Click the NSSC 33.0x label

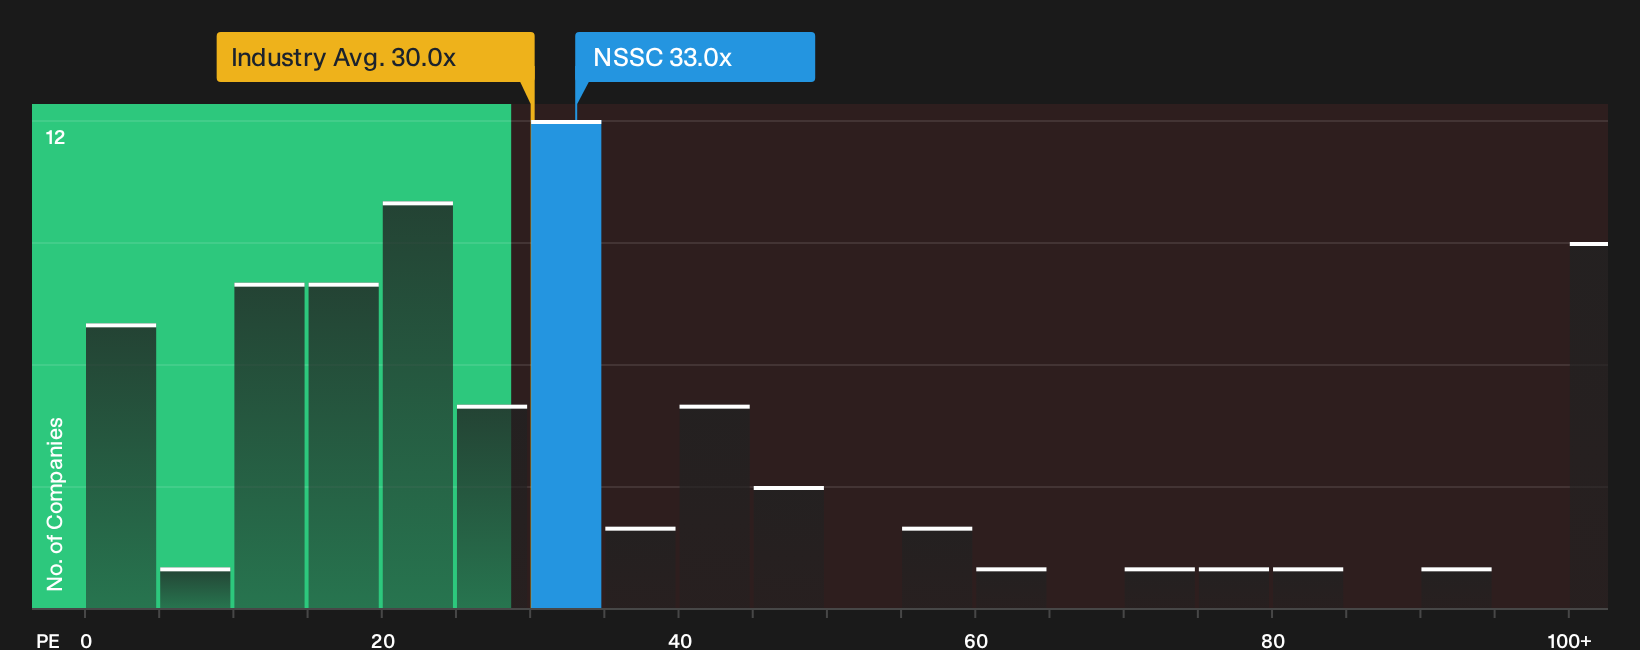click(x=695, y=57)
